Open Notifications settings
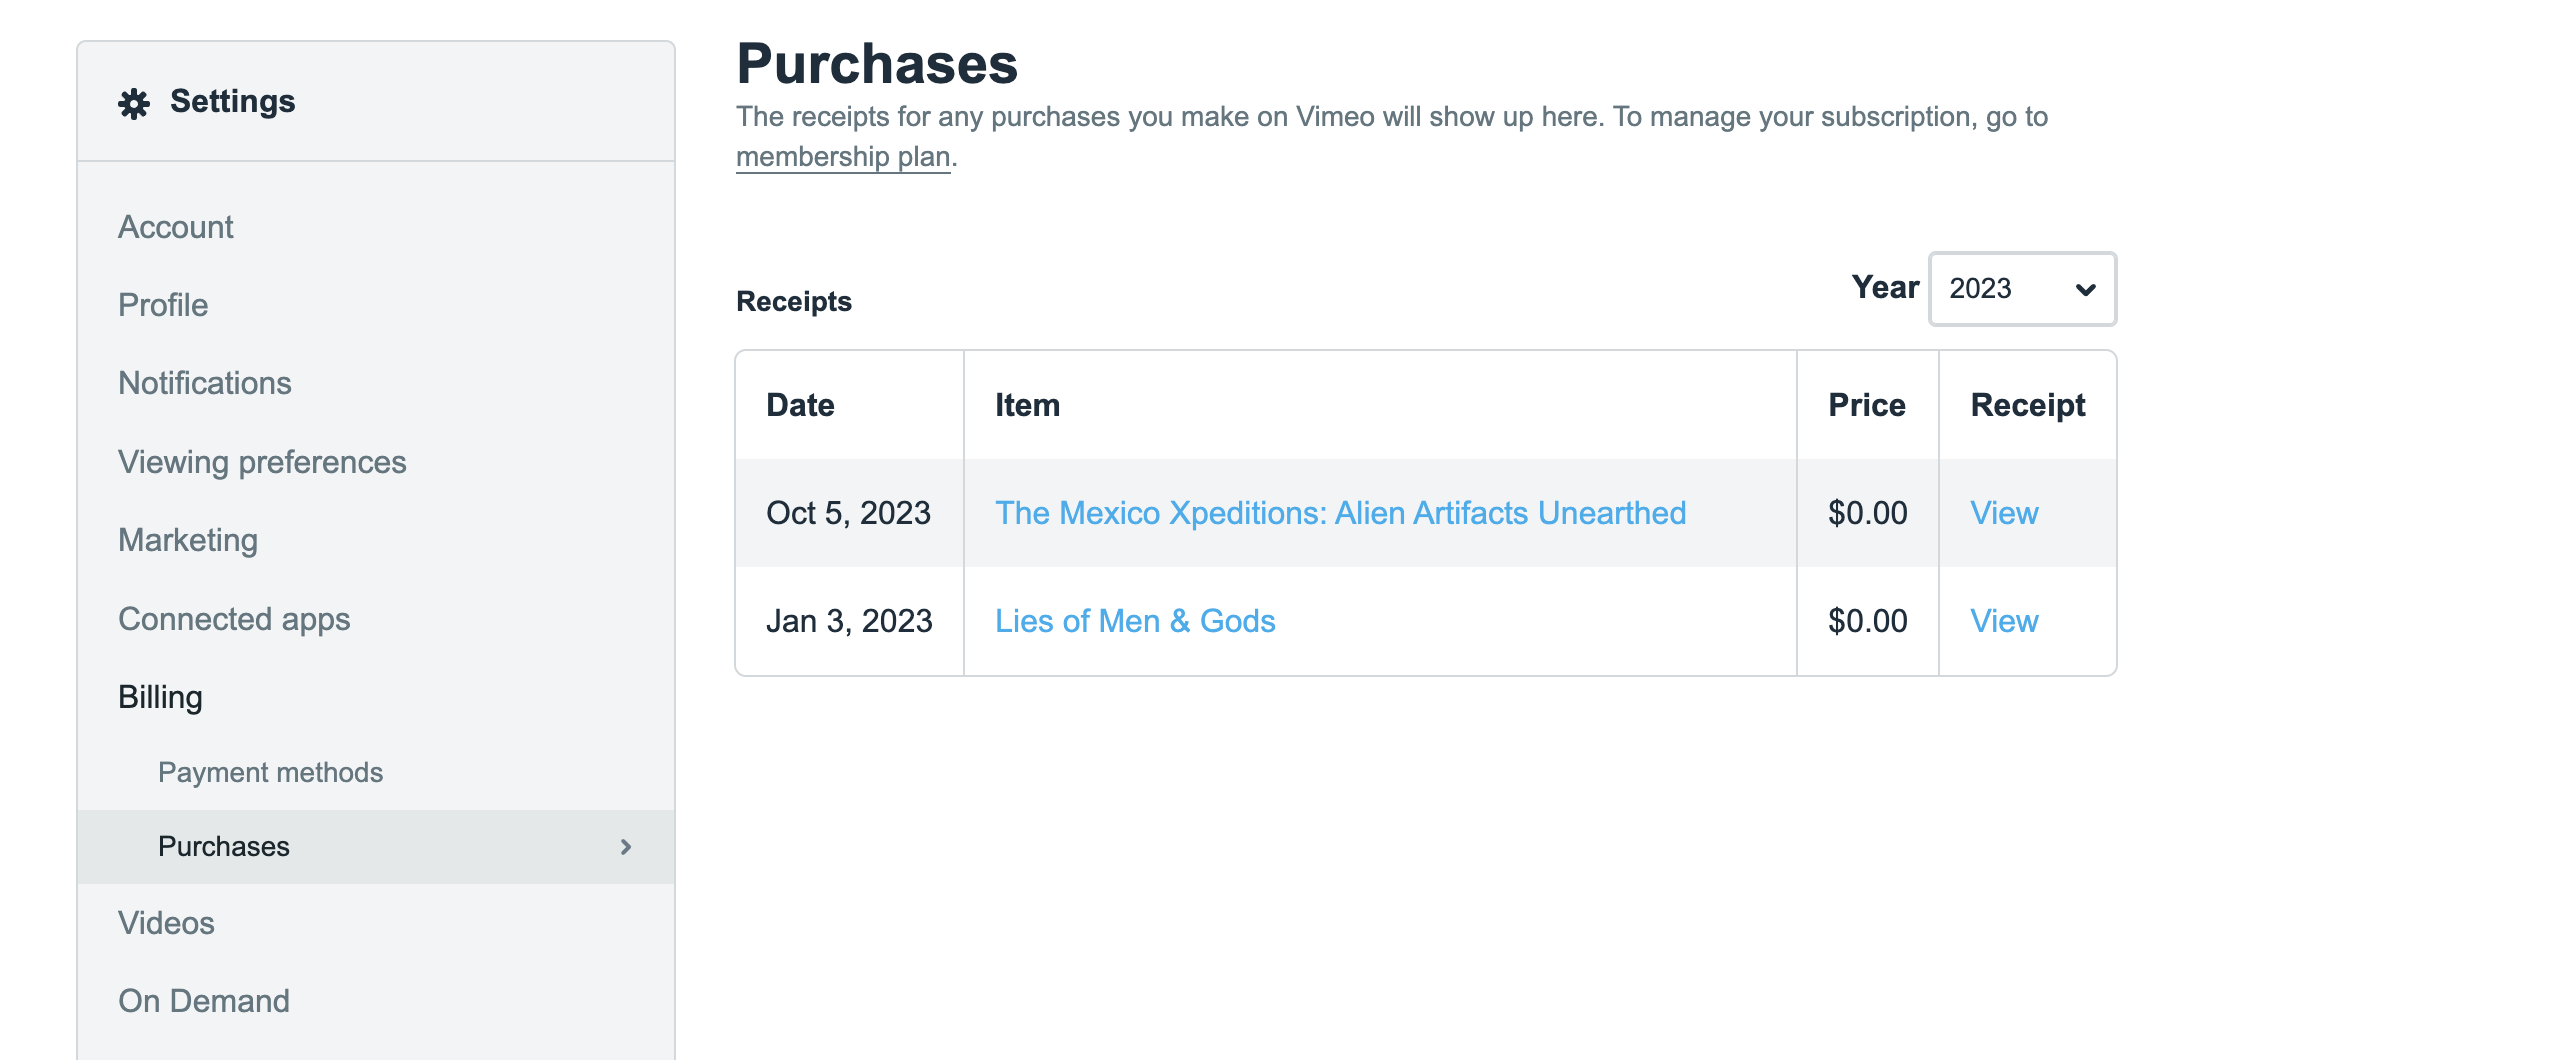 coord(204,383)
